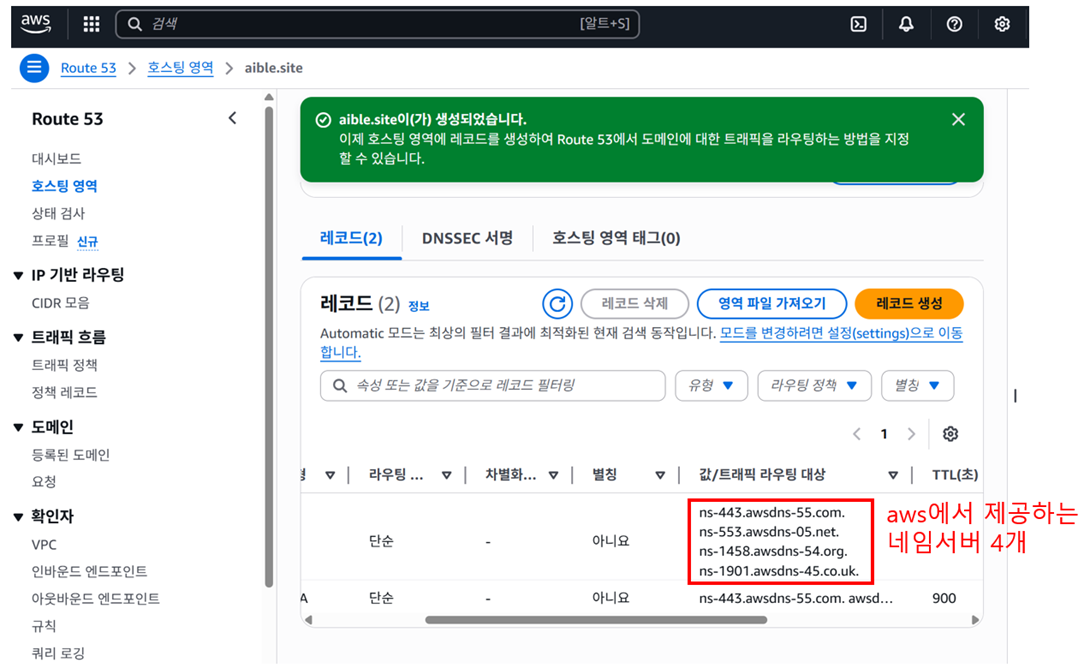Switch to the DNSSEC 서명 tab
Image resolution: width=1090 pixels, height=668 pixels.
pyautogui.click(x=467, y=238)
